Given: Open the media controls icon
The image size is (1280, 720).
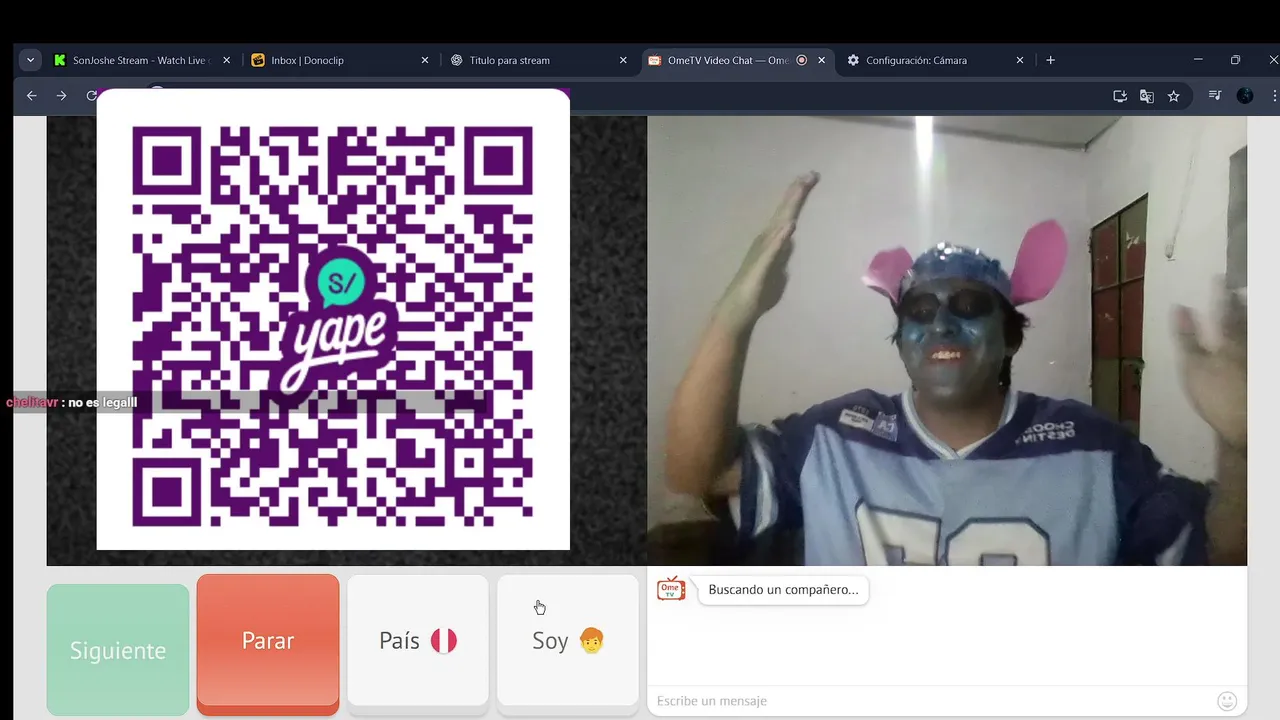Looking at the screenshot, I should point(1215,96).
